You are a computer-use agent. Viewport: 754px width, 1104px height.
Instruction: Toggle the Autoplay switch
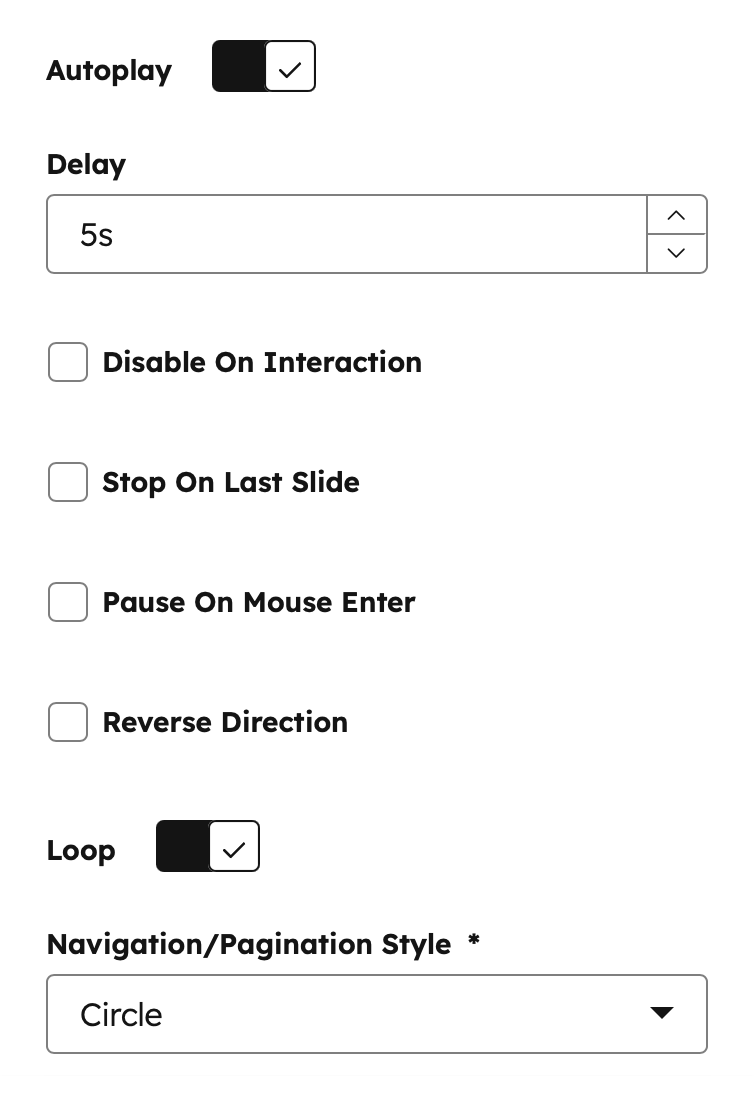coord(263,66)
